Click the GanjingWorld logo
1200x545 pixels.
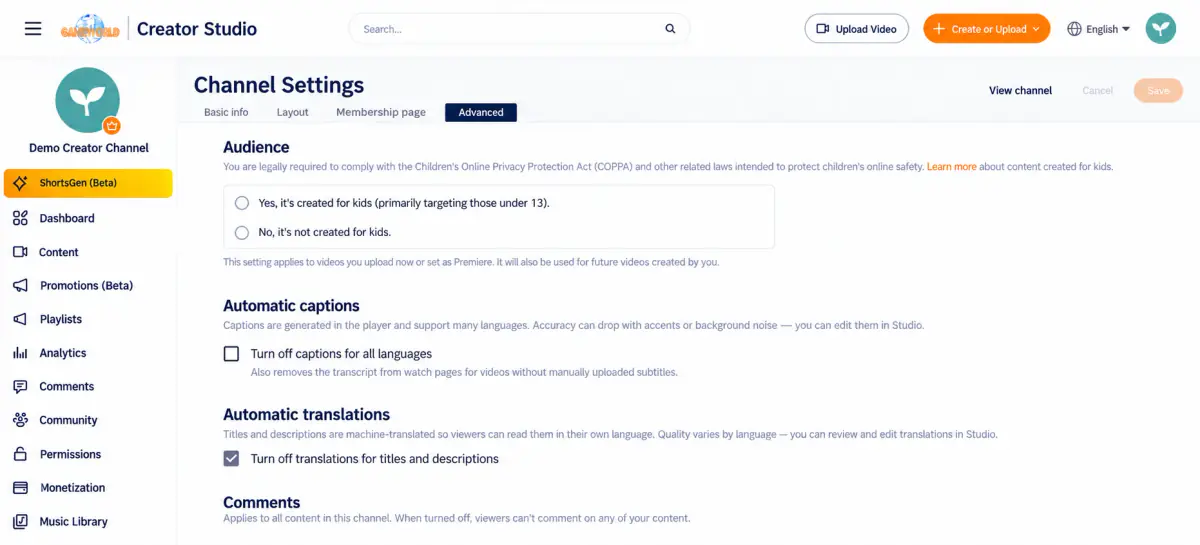pyautogui.click(x=90, y=29)
